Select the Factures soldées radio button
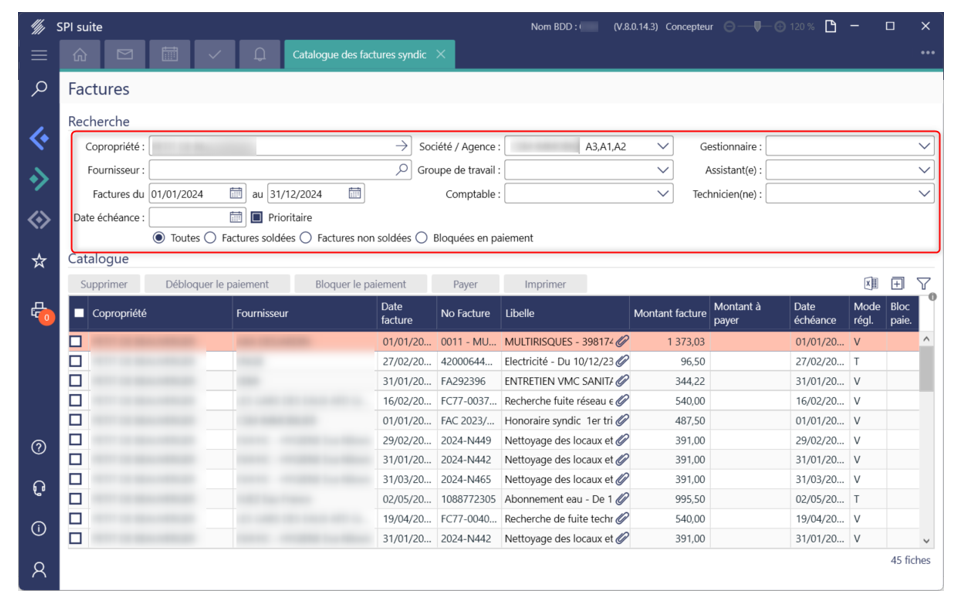Image resolution: width=977 pixels, height=597 pixels. (x=210, y=238)
